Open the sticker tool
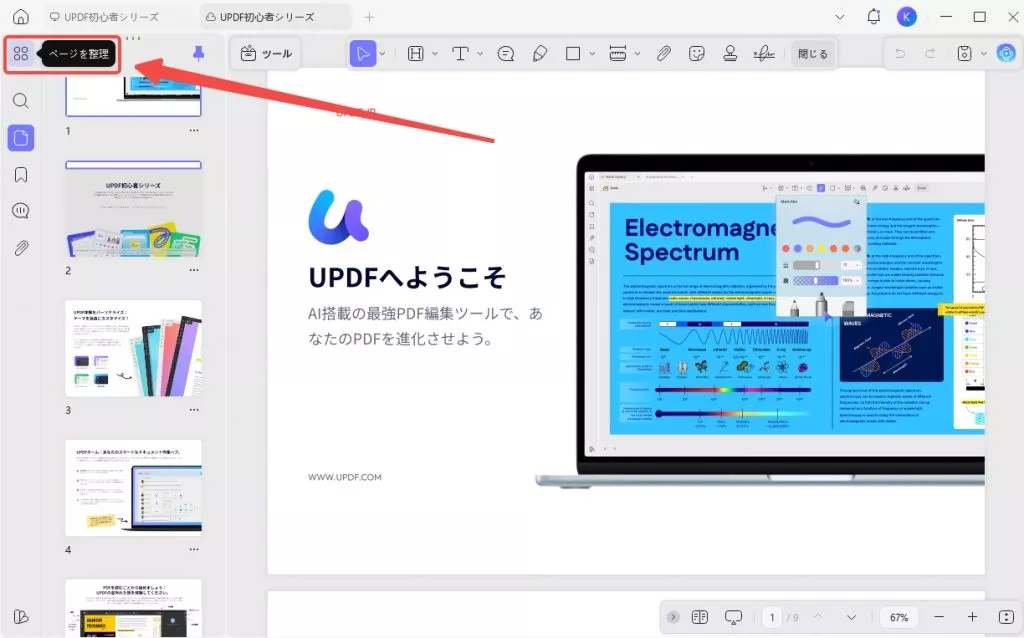This screenshot has width=1024, height=638. [x=697, y=54]
